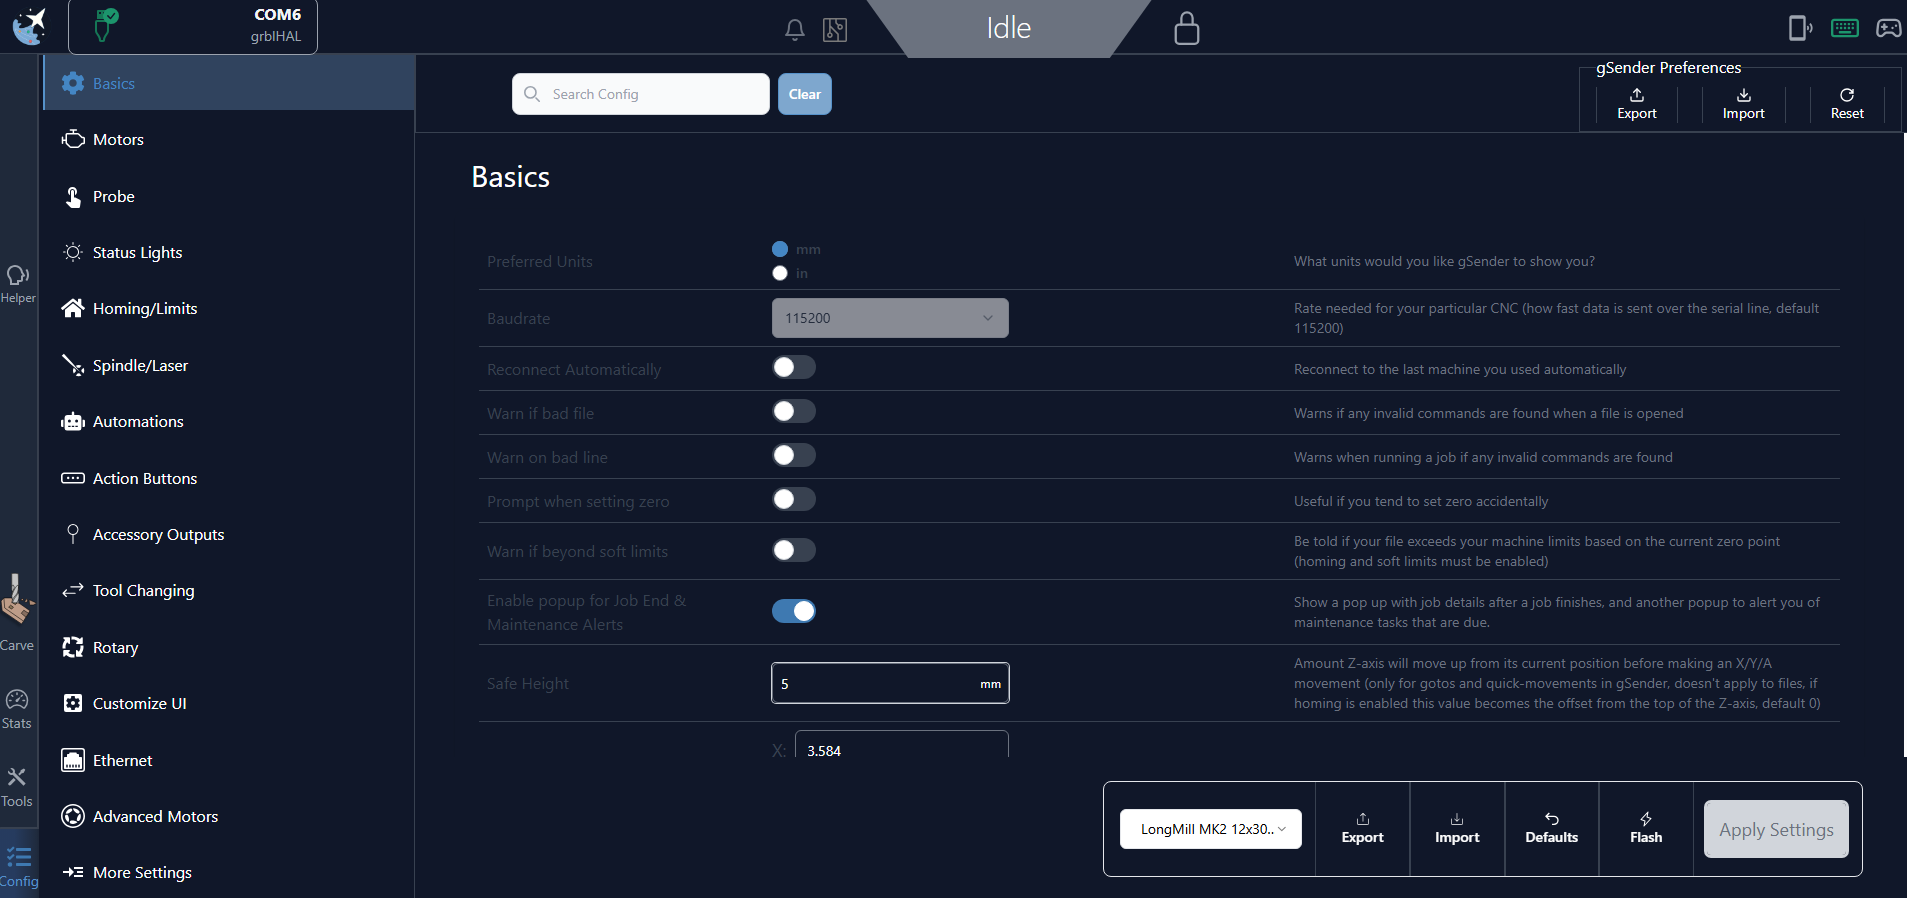
Task: Open the Baudrate 115200 dropdown
Action: pos(889,318)
